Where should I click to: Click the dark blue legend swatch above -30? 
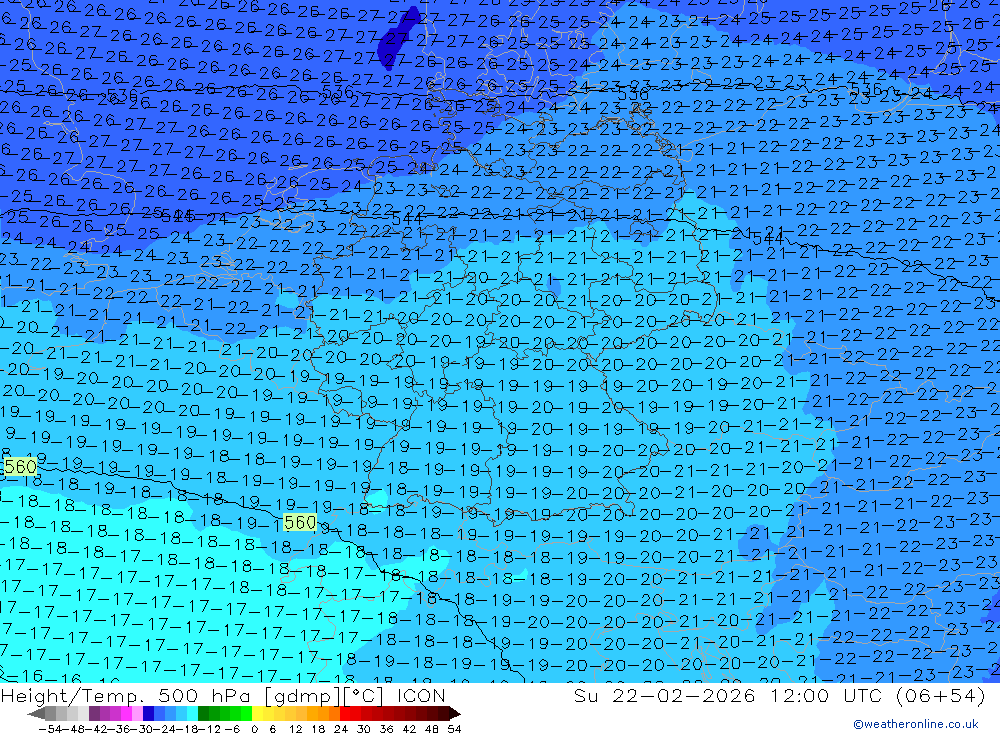pyautogui.click(x=148, y=713)
